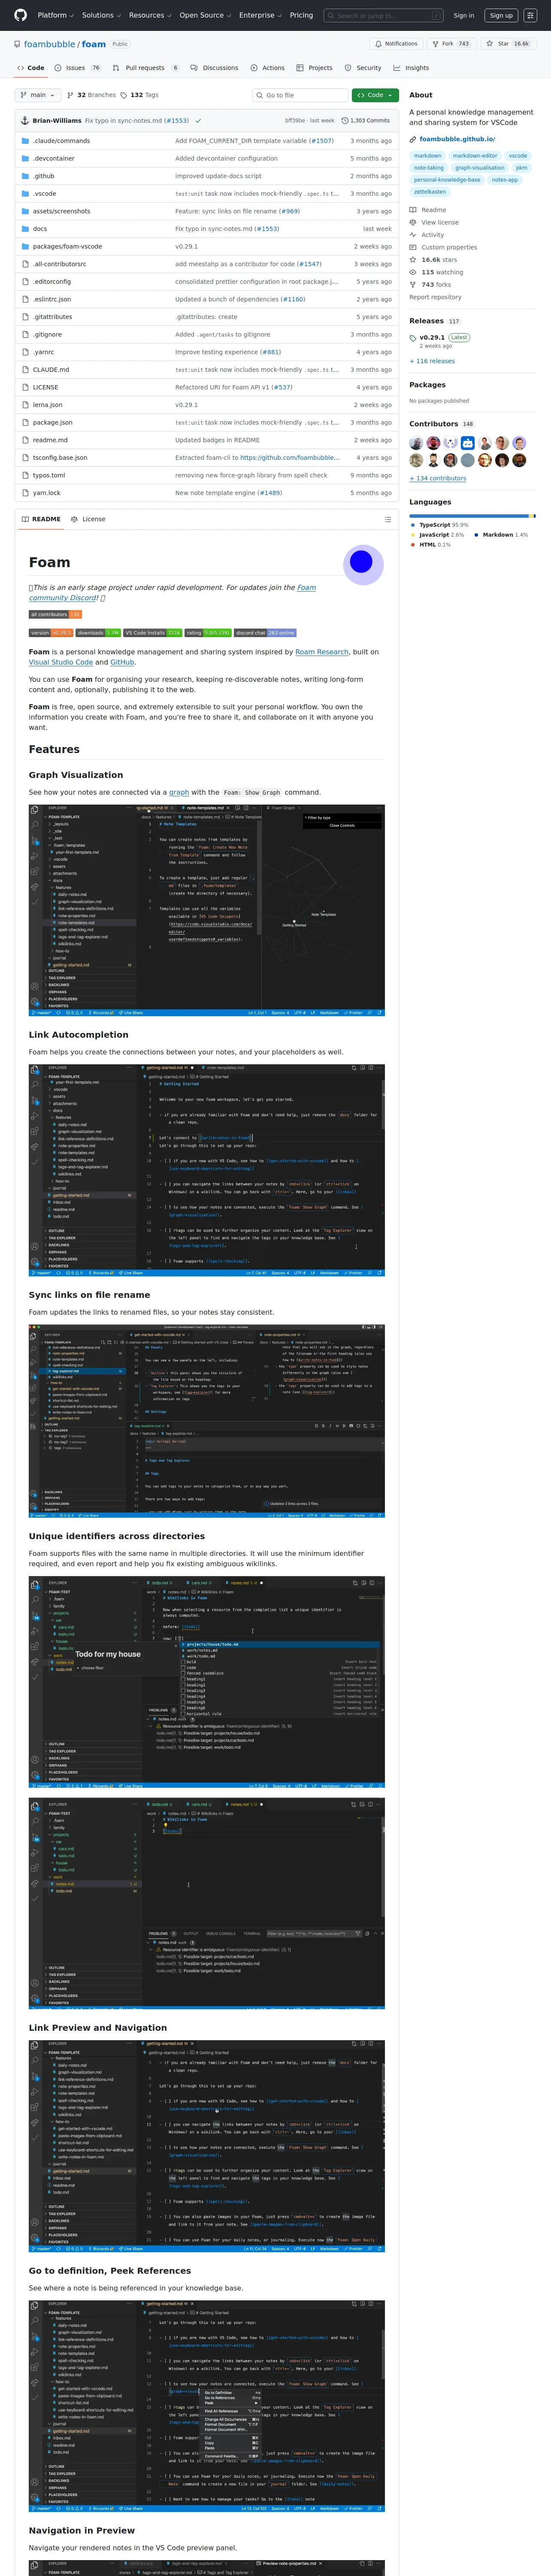Click the 1,303 Commits link

pyautogui.click(x=366, y=120)
